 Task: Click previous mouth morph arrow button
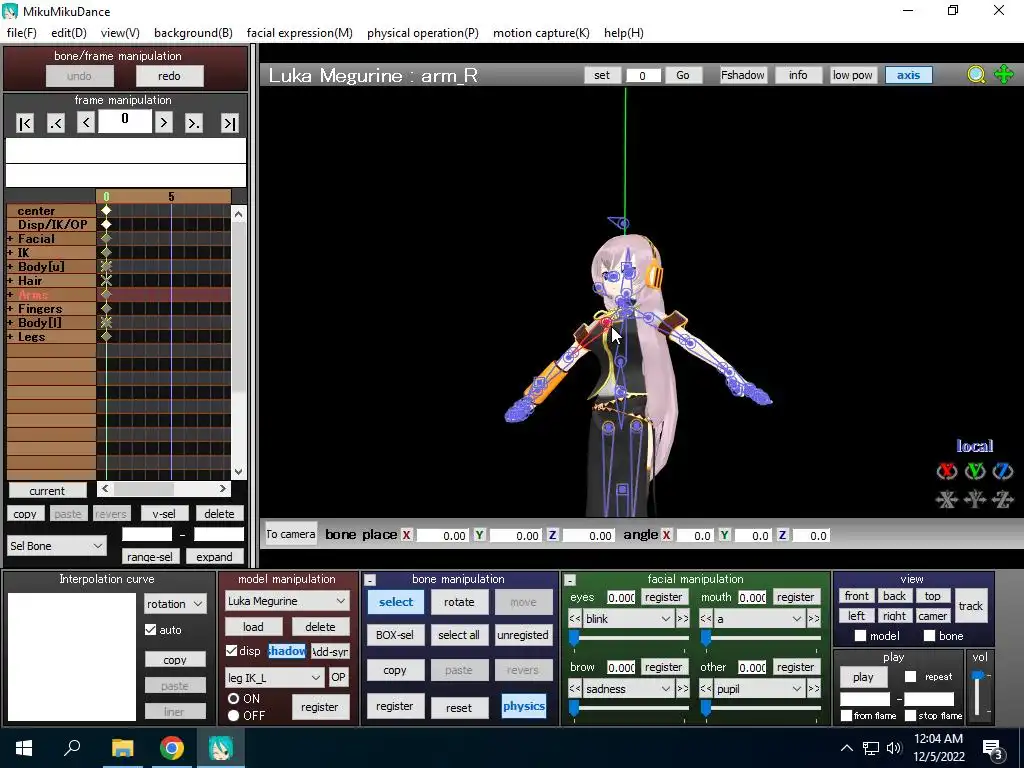click(706, 618)
